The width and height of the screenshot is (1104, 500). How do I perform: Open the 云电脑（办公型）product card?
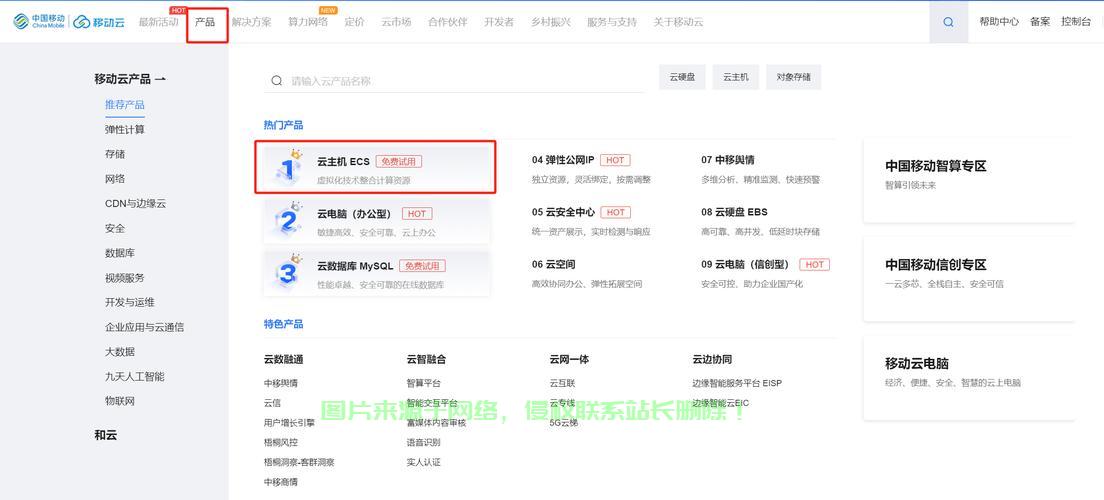click(x=377, y=220)
